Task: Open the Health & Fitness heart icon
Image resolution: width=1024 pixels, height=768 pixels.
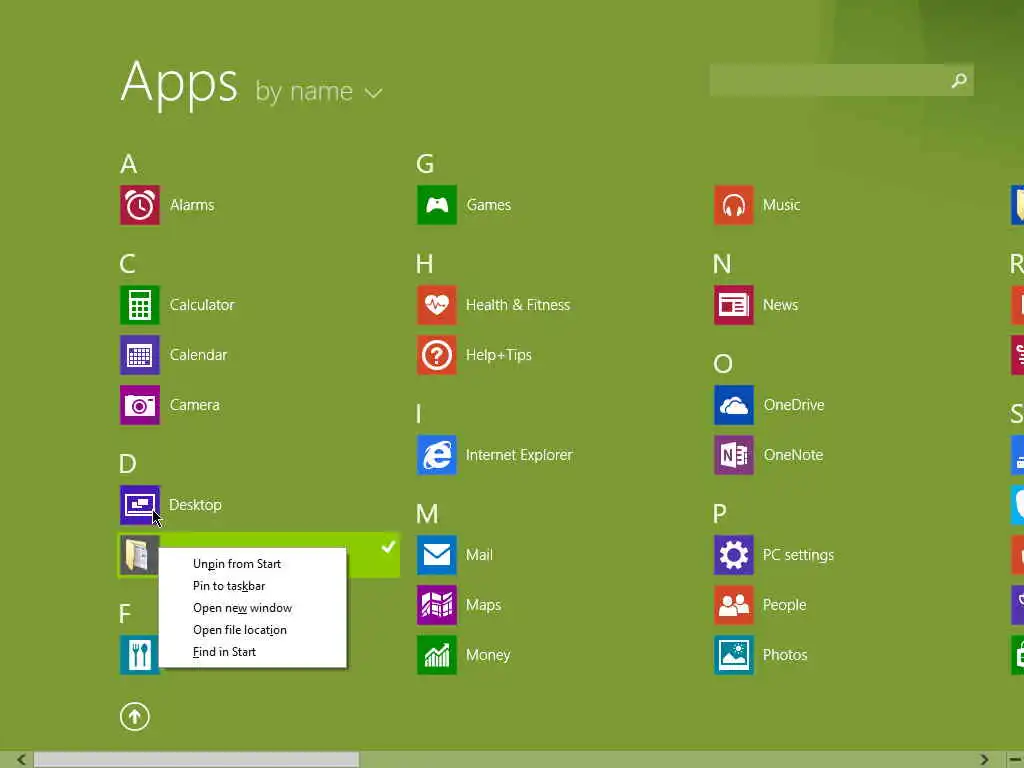Action: [437, 305]
